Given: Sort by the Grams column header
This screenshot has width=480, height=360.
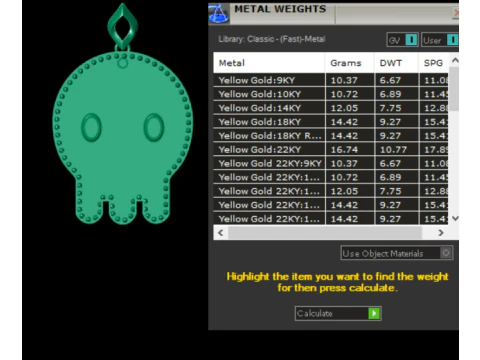Looking at the screenshot, I should click(x=350, y=63).
